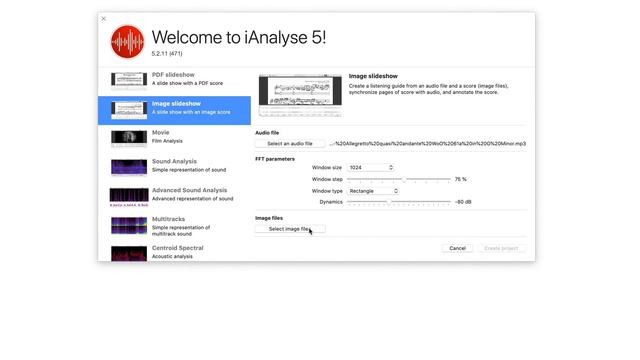Click the selected audio file path text
The image size is (640, 360).
(428, 144)
